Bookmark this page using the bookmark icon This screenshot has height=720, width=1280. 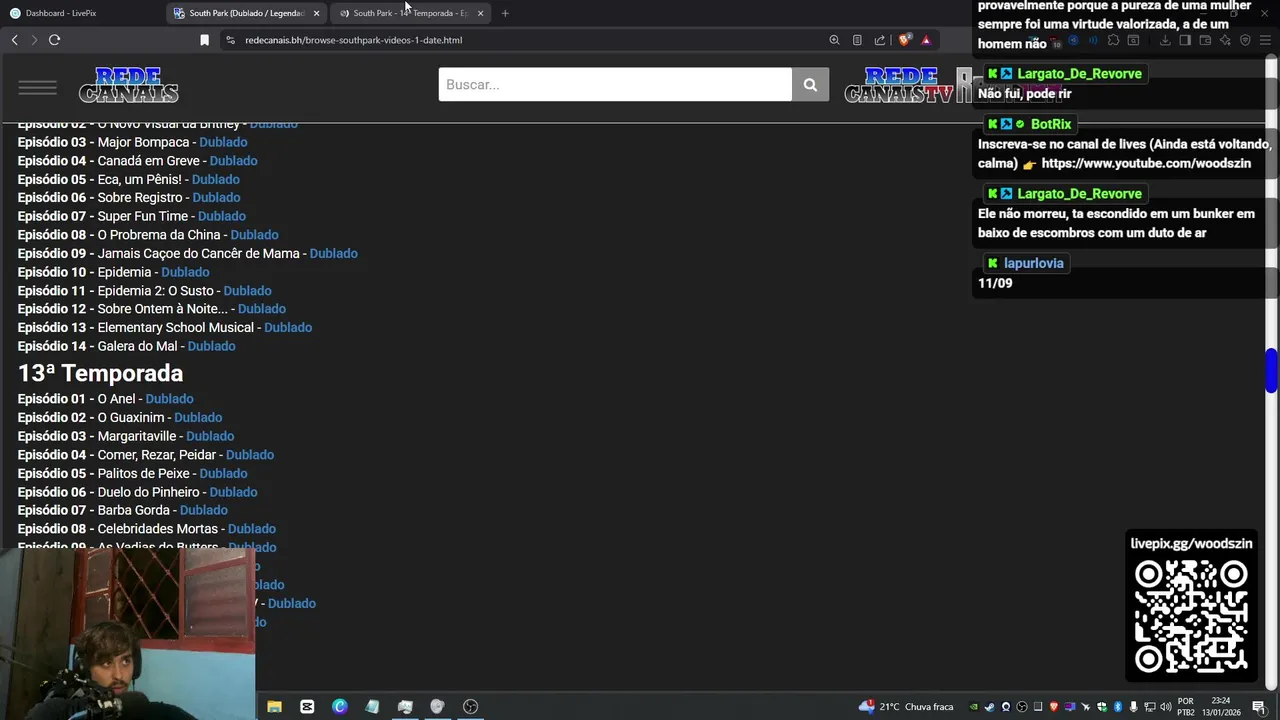(x=204, y=40)
